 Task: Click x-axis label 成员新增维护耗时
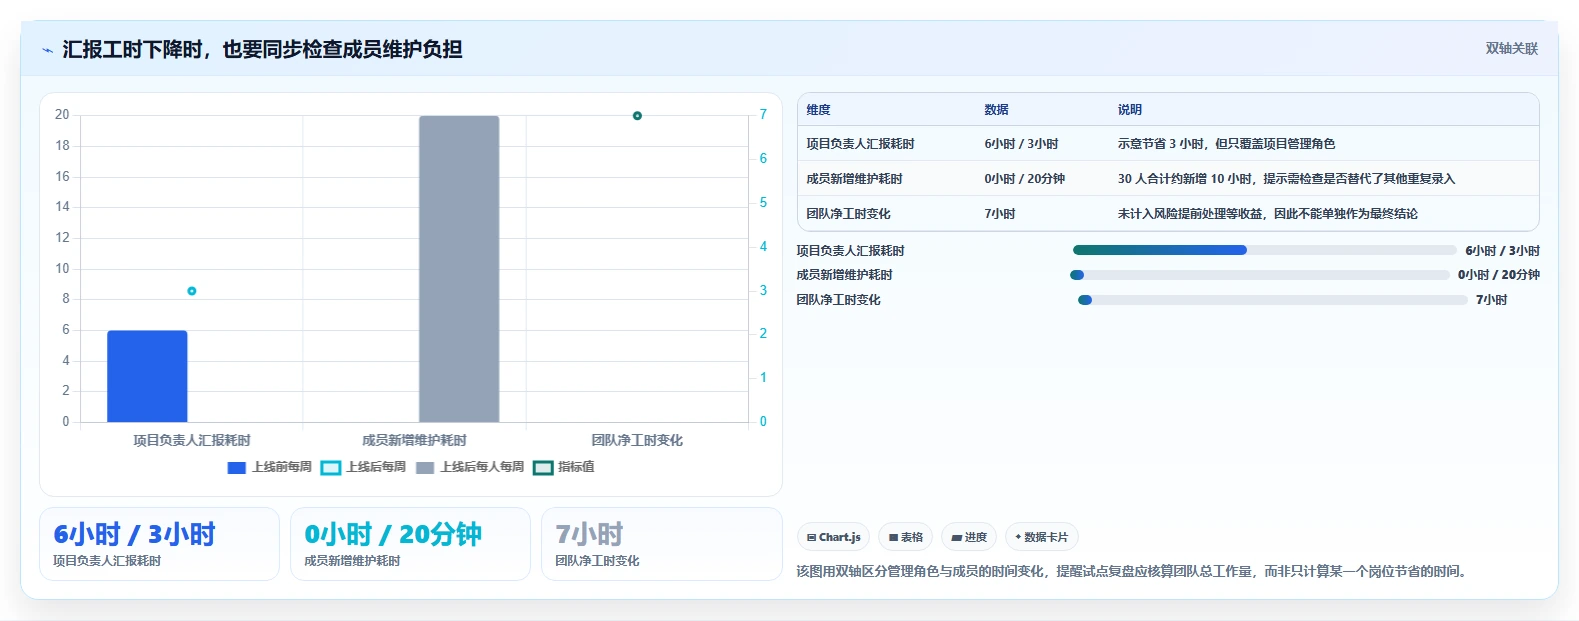(x=414, y=440)
